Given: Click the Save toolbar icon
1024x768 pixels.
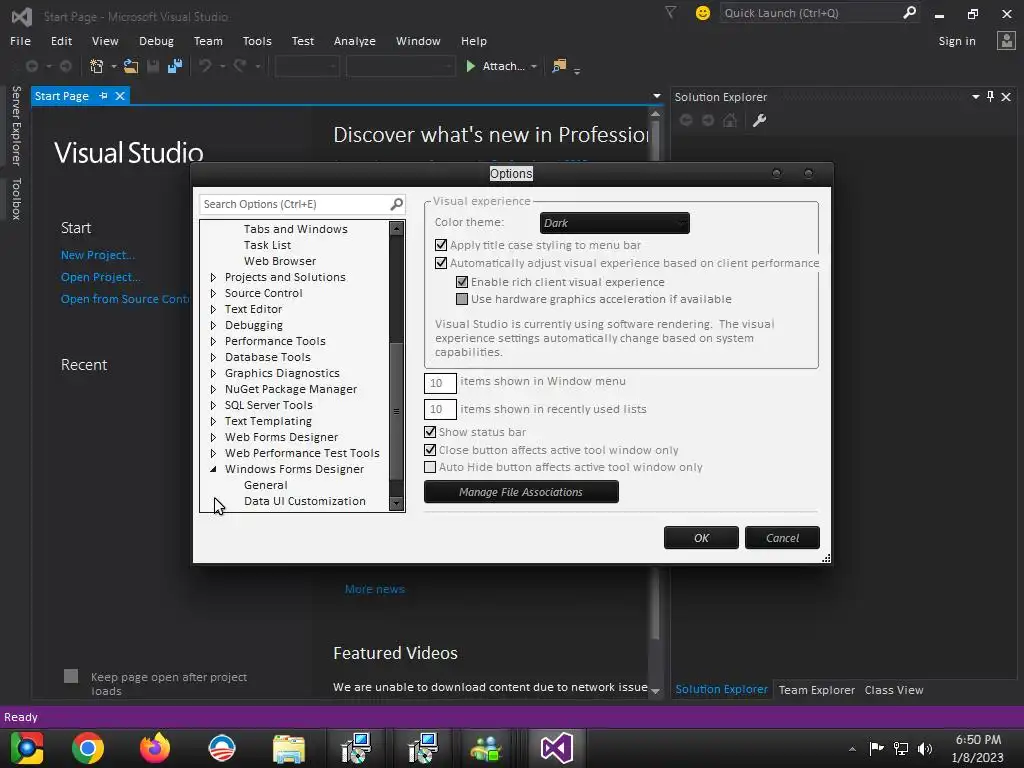Looking at the screenshot, I should [x=153, y=66].
